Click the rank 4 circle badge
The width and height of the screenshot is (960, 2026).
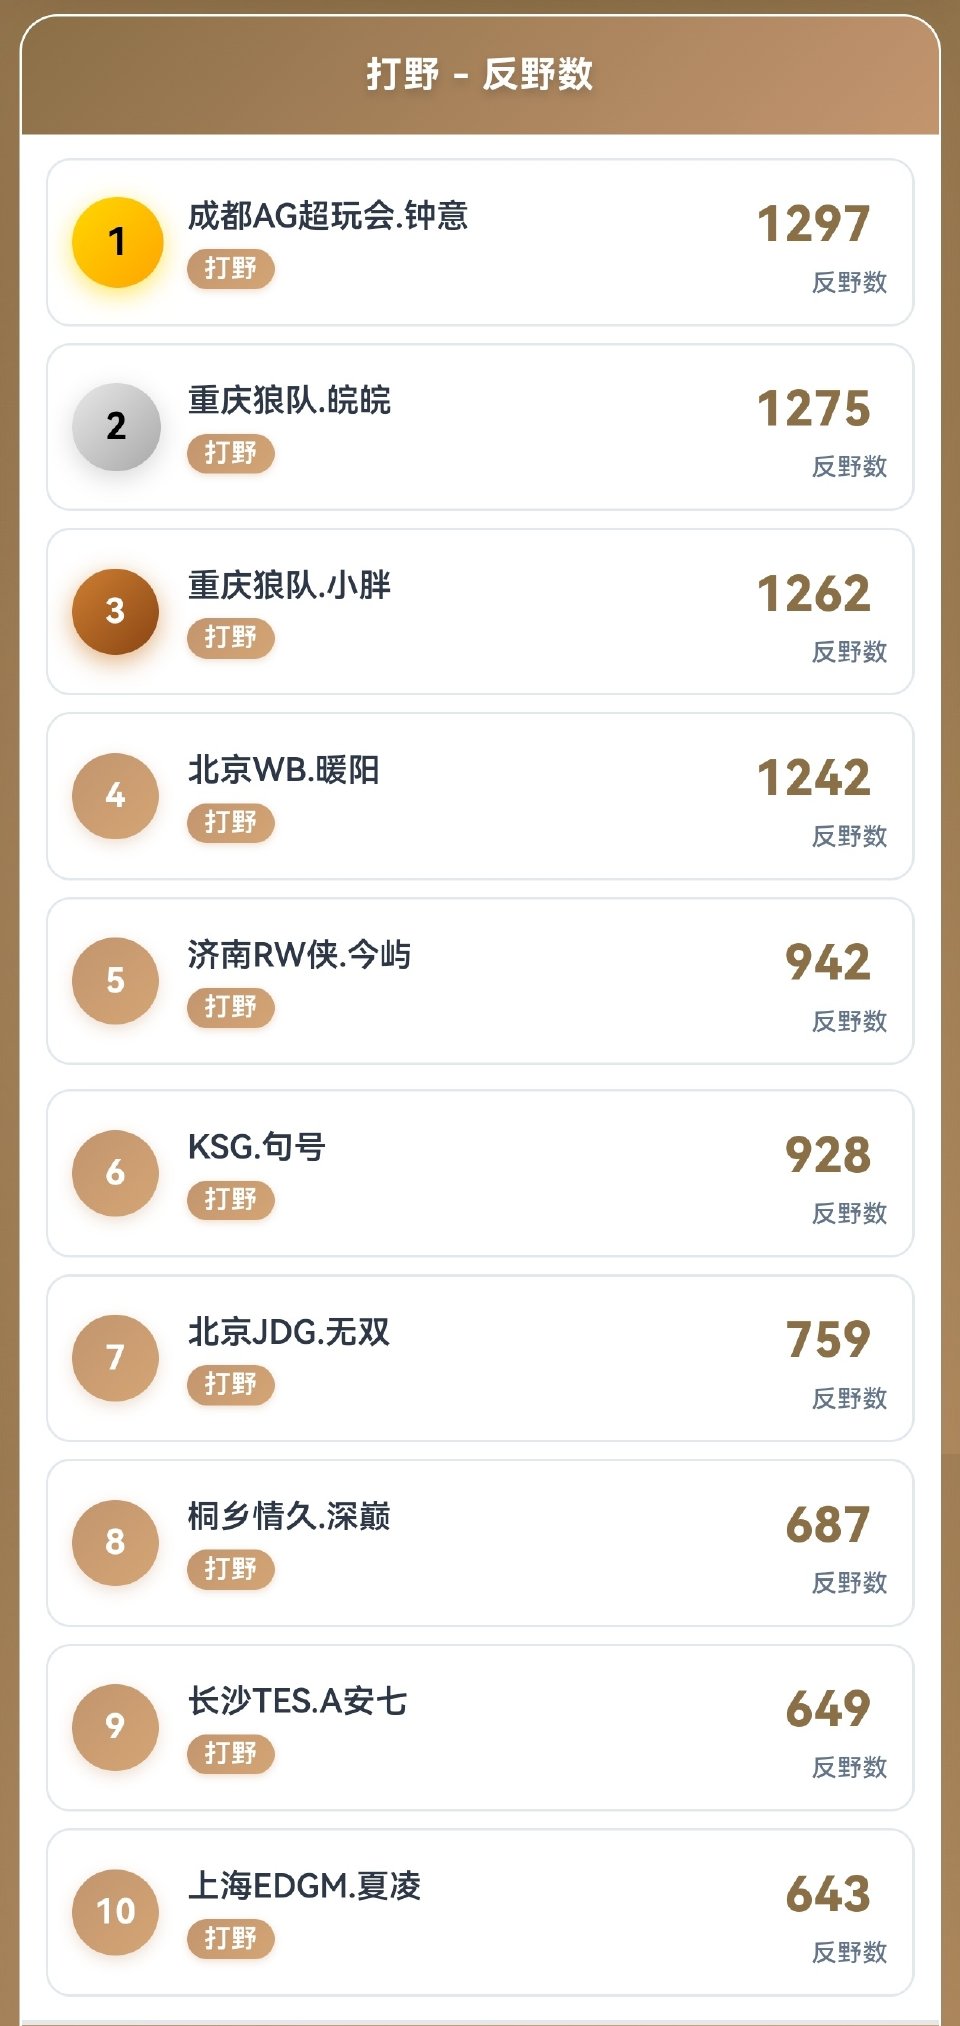coord(116,796)
